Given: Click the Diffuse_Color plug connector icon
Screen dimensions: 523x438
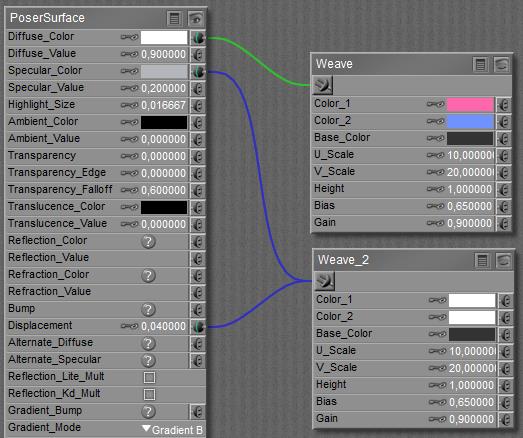Looking at the screenshot, I should [198, 37].
